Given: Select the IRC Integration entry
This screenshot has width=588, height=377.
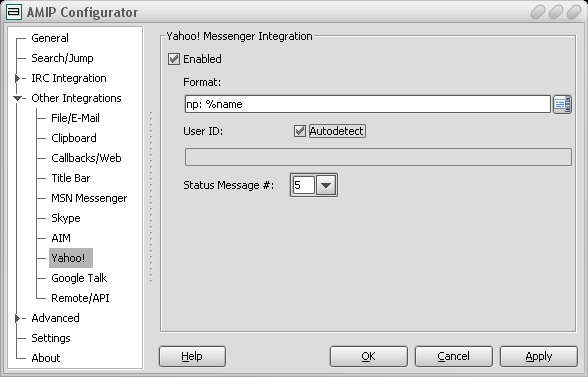Looking at the screenshot, I should pos(69,78).
